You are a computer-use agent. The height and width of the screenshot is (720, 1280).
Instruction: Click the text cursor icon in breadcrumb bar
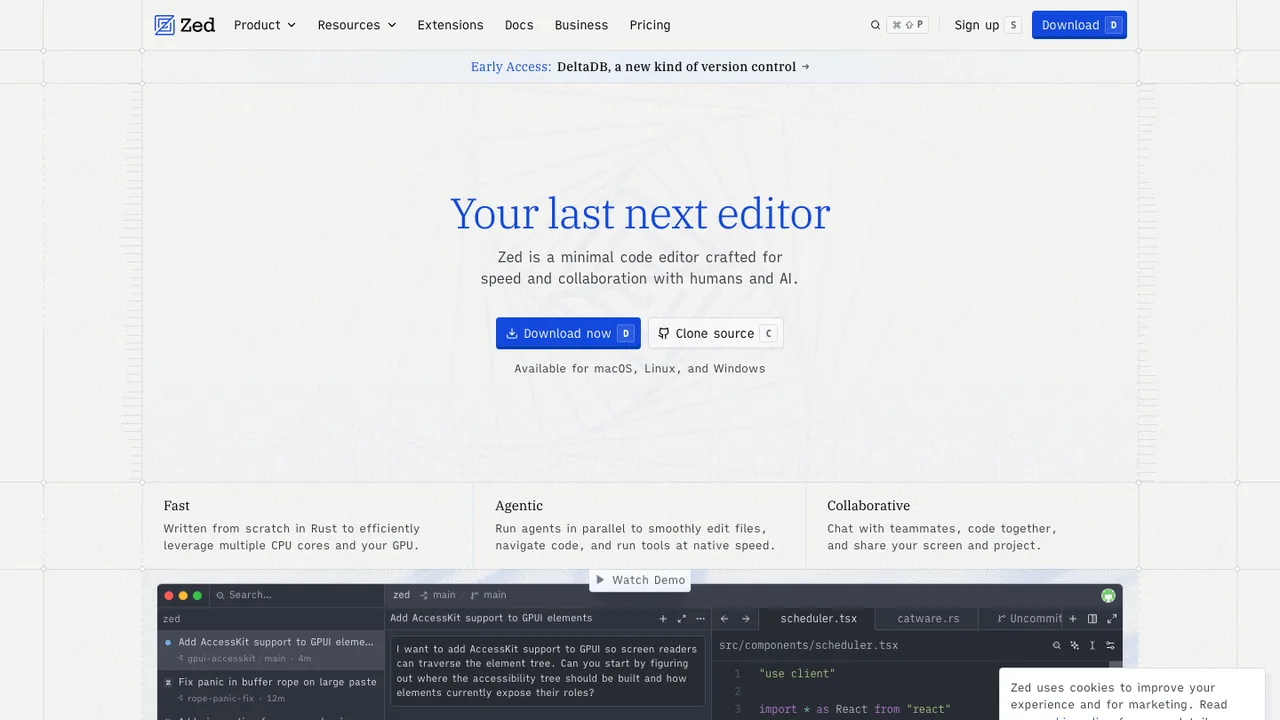click(1093, 646)
